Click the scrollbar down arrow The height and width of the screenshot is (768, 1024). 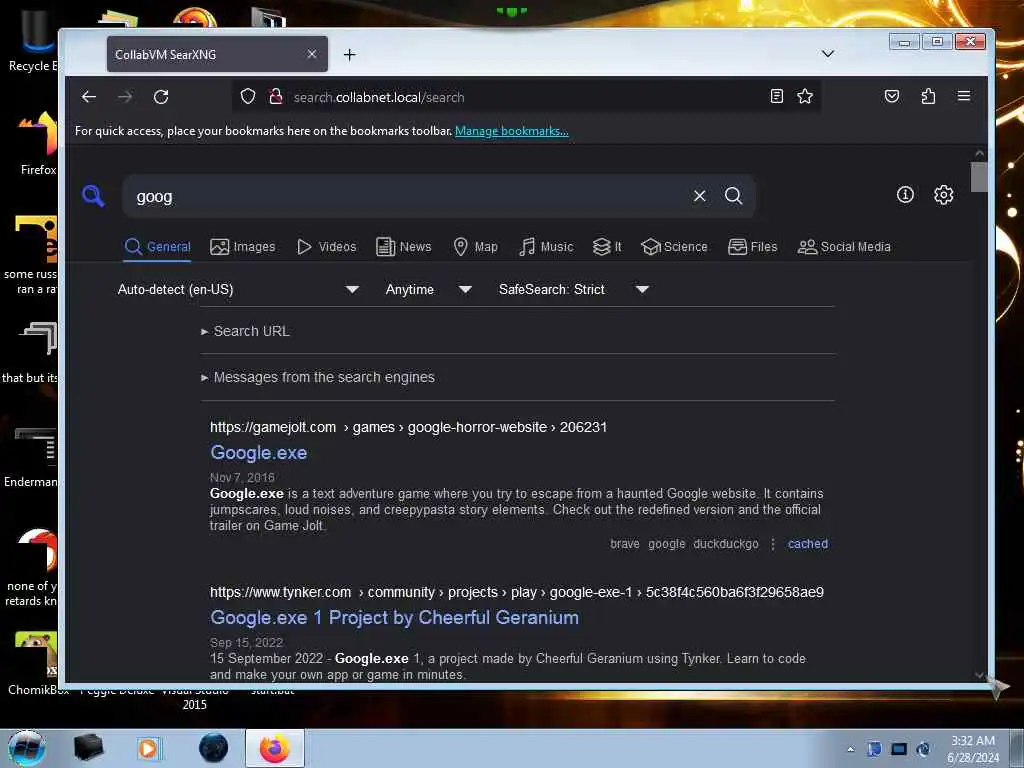tap(979, 675)
